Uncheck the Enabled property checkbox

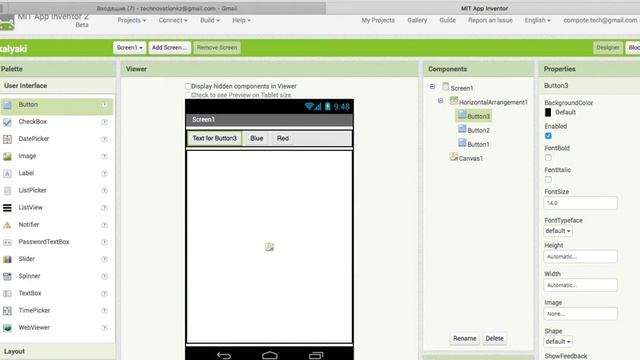click(548, 136)
